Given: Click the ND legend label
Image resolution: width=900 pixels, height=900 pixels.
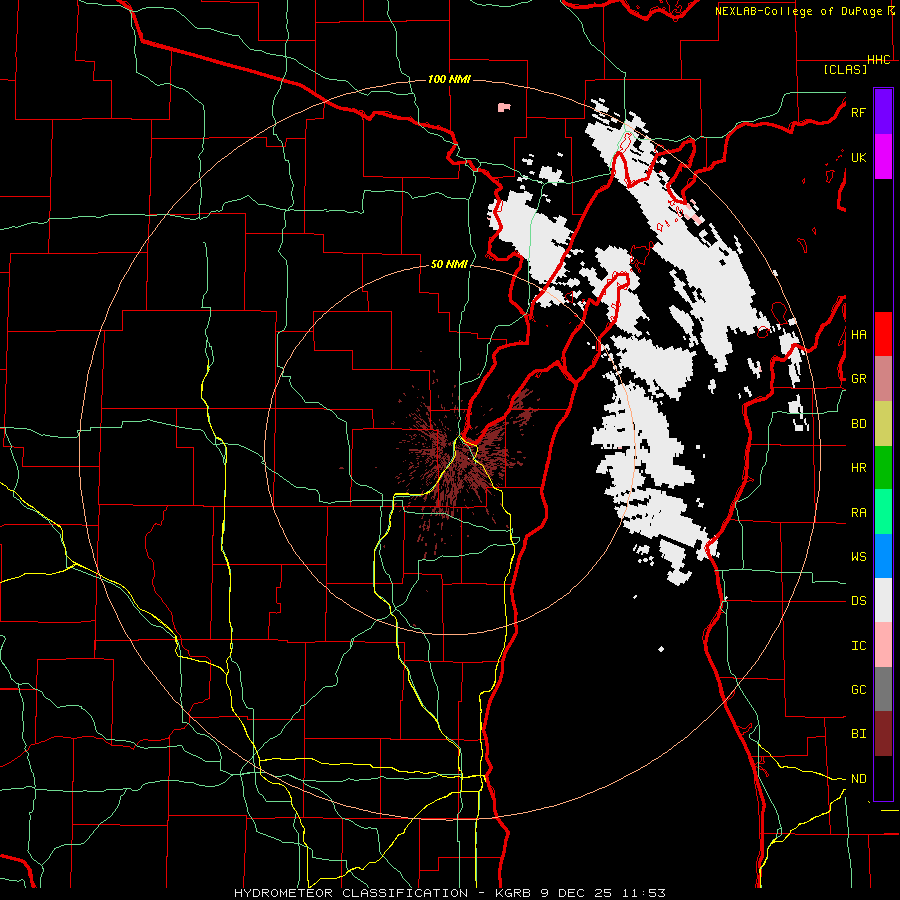Looking at the screenshot, I should pos(858,779).
